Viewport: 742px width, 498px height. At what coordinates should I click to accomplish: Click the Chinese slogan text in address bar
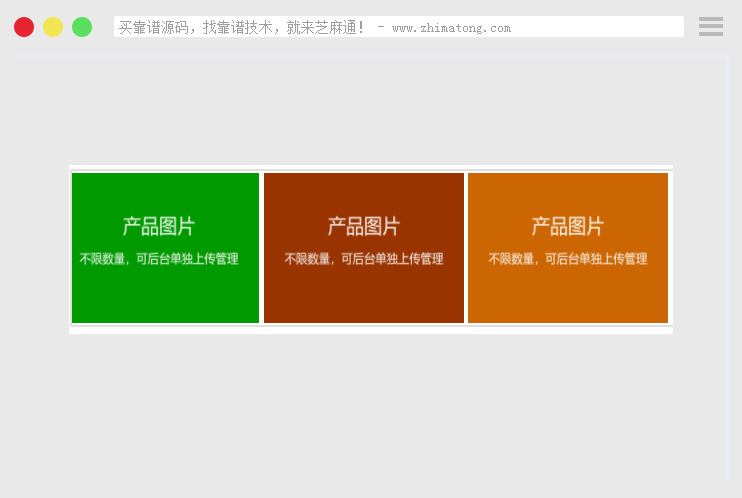click(241, 27)
